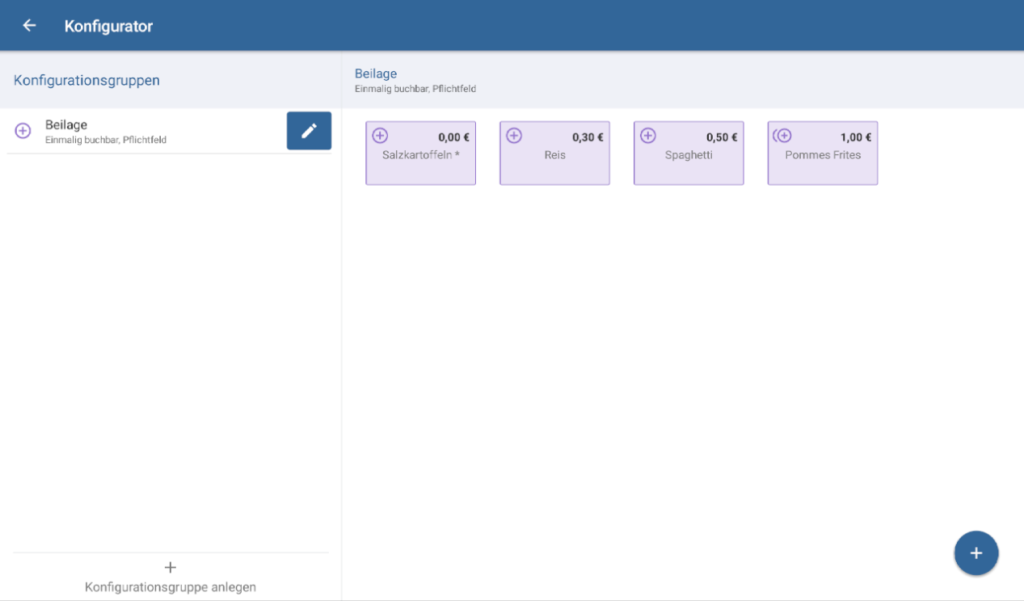Click the Konfigurationsgruppen panel header
1024x601 pixels.
click(x=87, y=80)
